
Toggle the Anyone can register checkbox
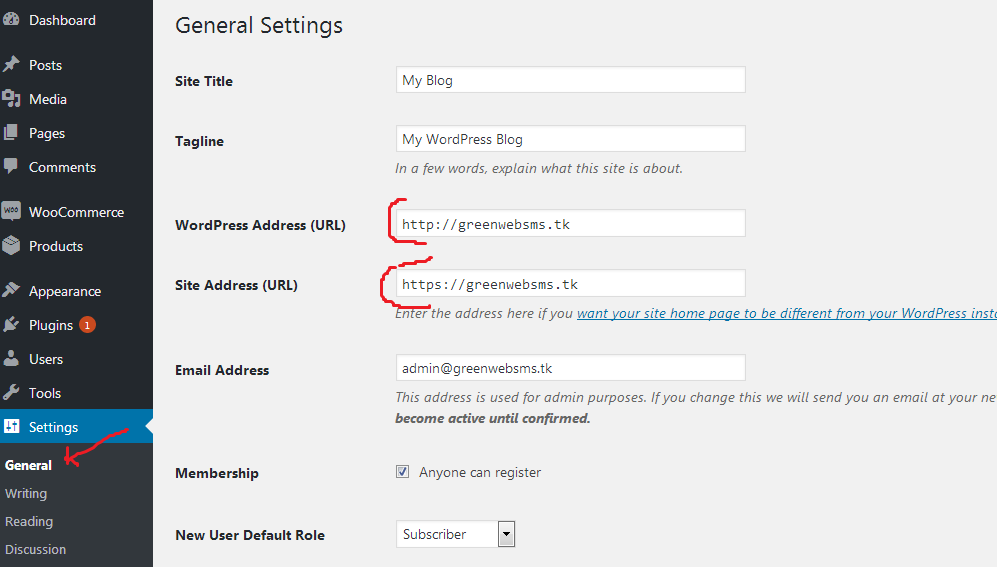click(x=402, y=472)
